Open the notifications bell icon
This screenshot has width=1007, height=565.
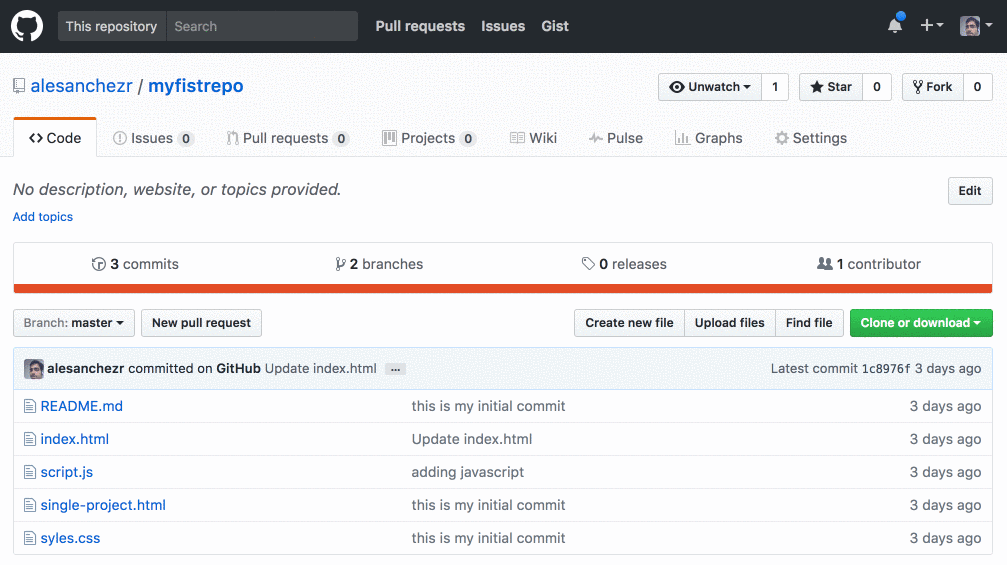(895, 24)
